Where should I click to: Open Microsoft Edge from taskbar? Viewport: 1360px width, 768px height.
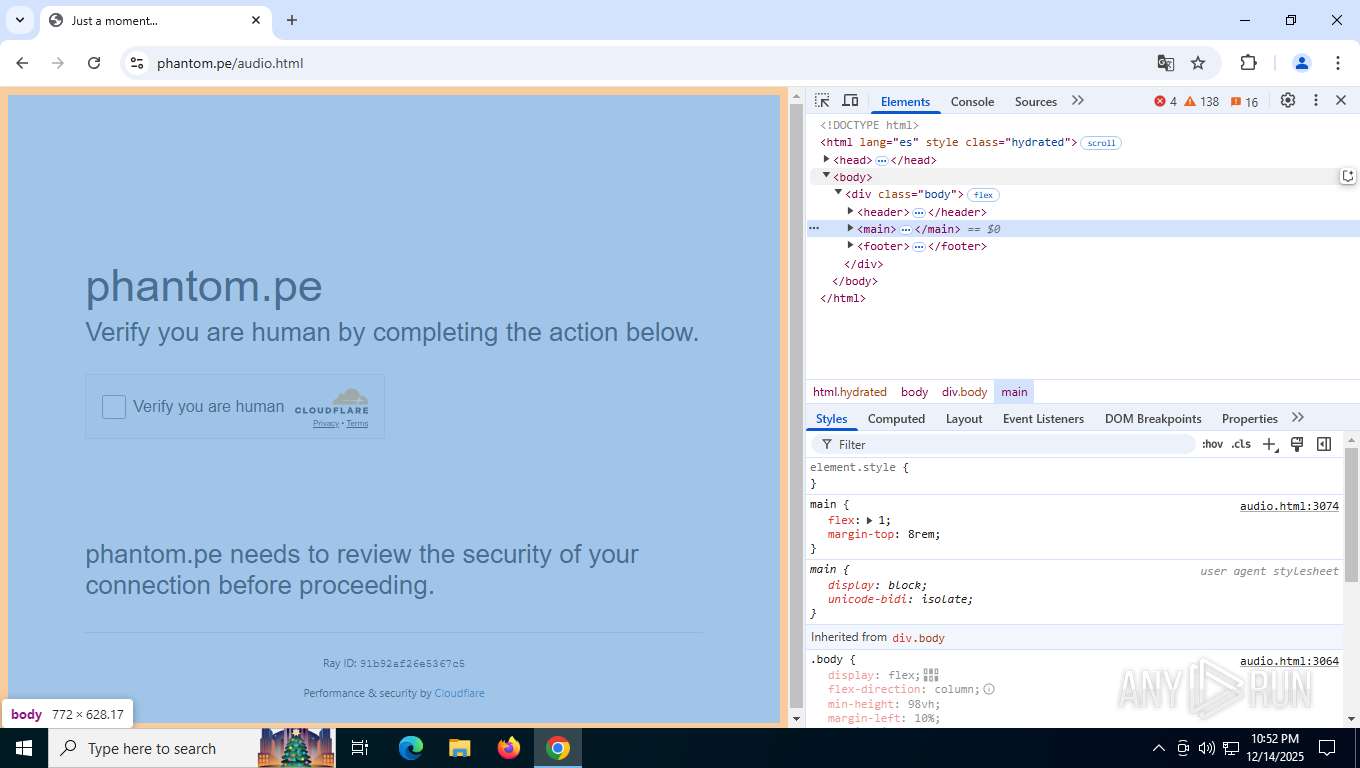pos(411,748)
